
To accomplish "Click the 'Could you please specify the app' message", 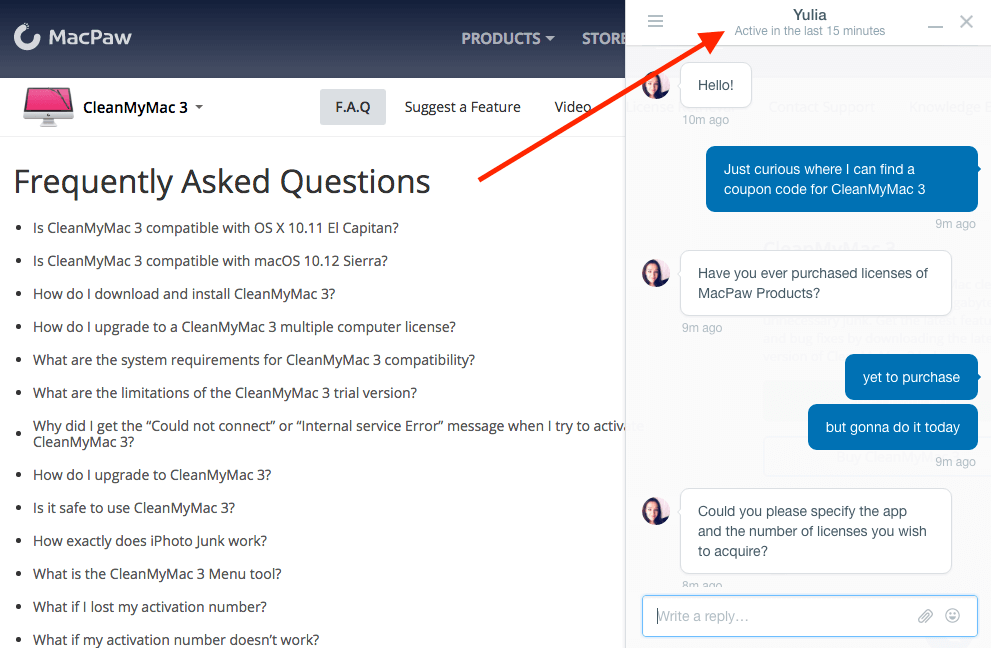I will (x=815, y=531).
